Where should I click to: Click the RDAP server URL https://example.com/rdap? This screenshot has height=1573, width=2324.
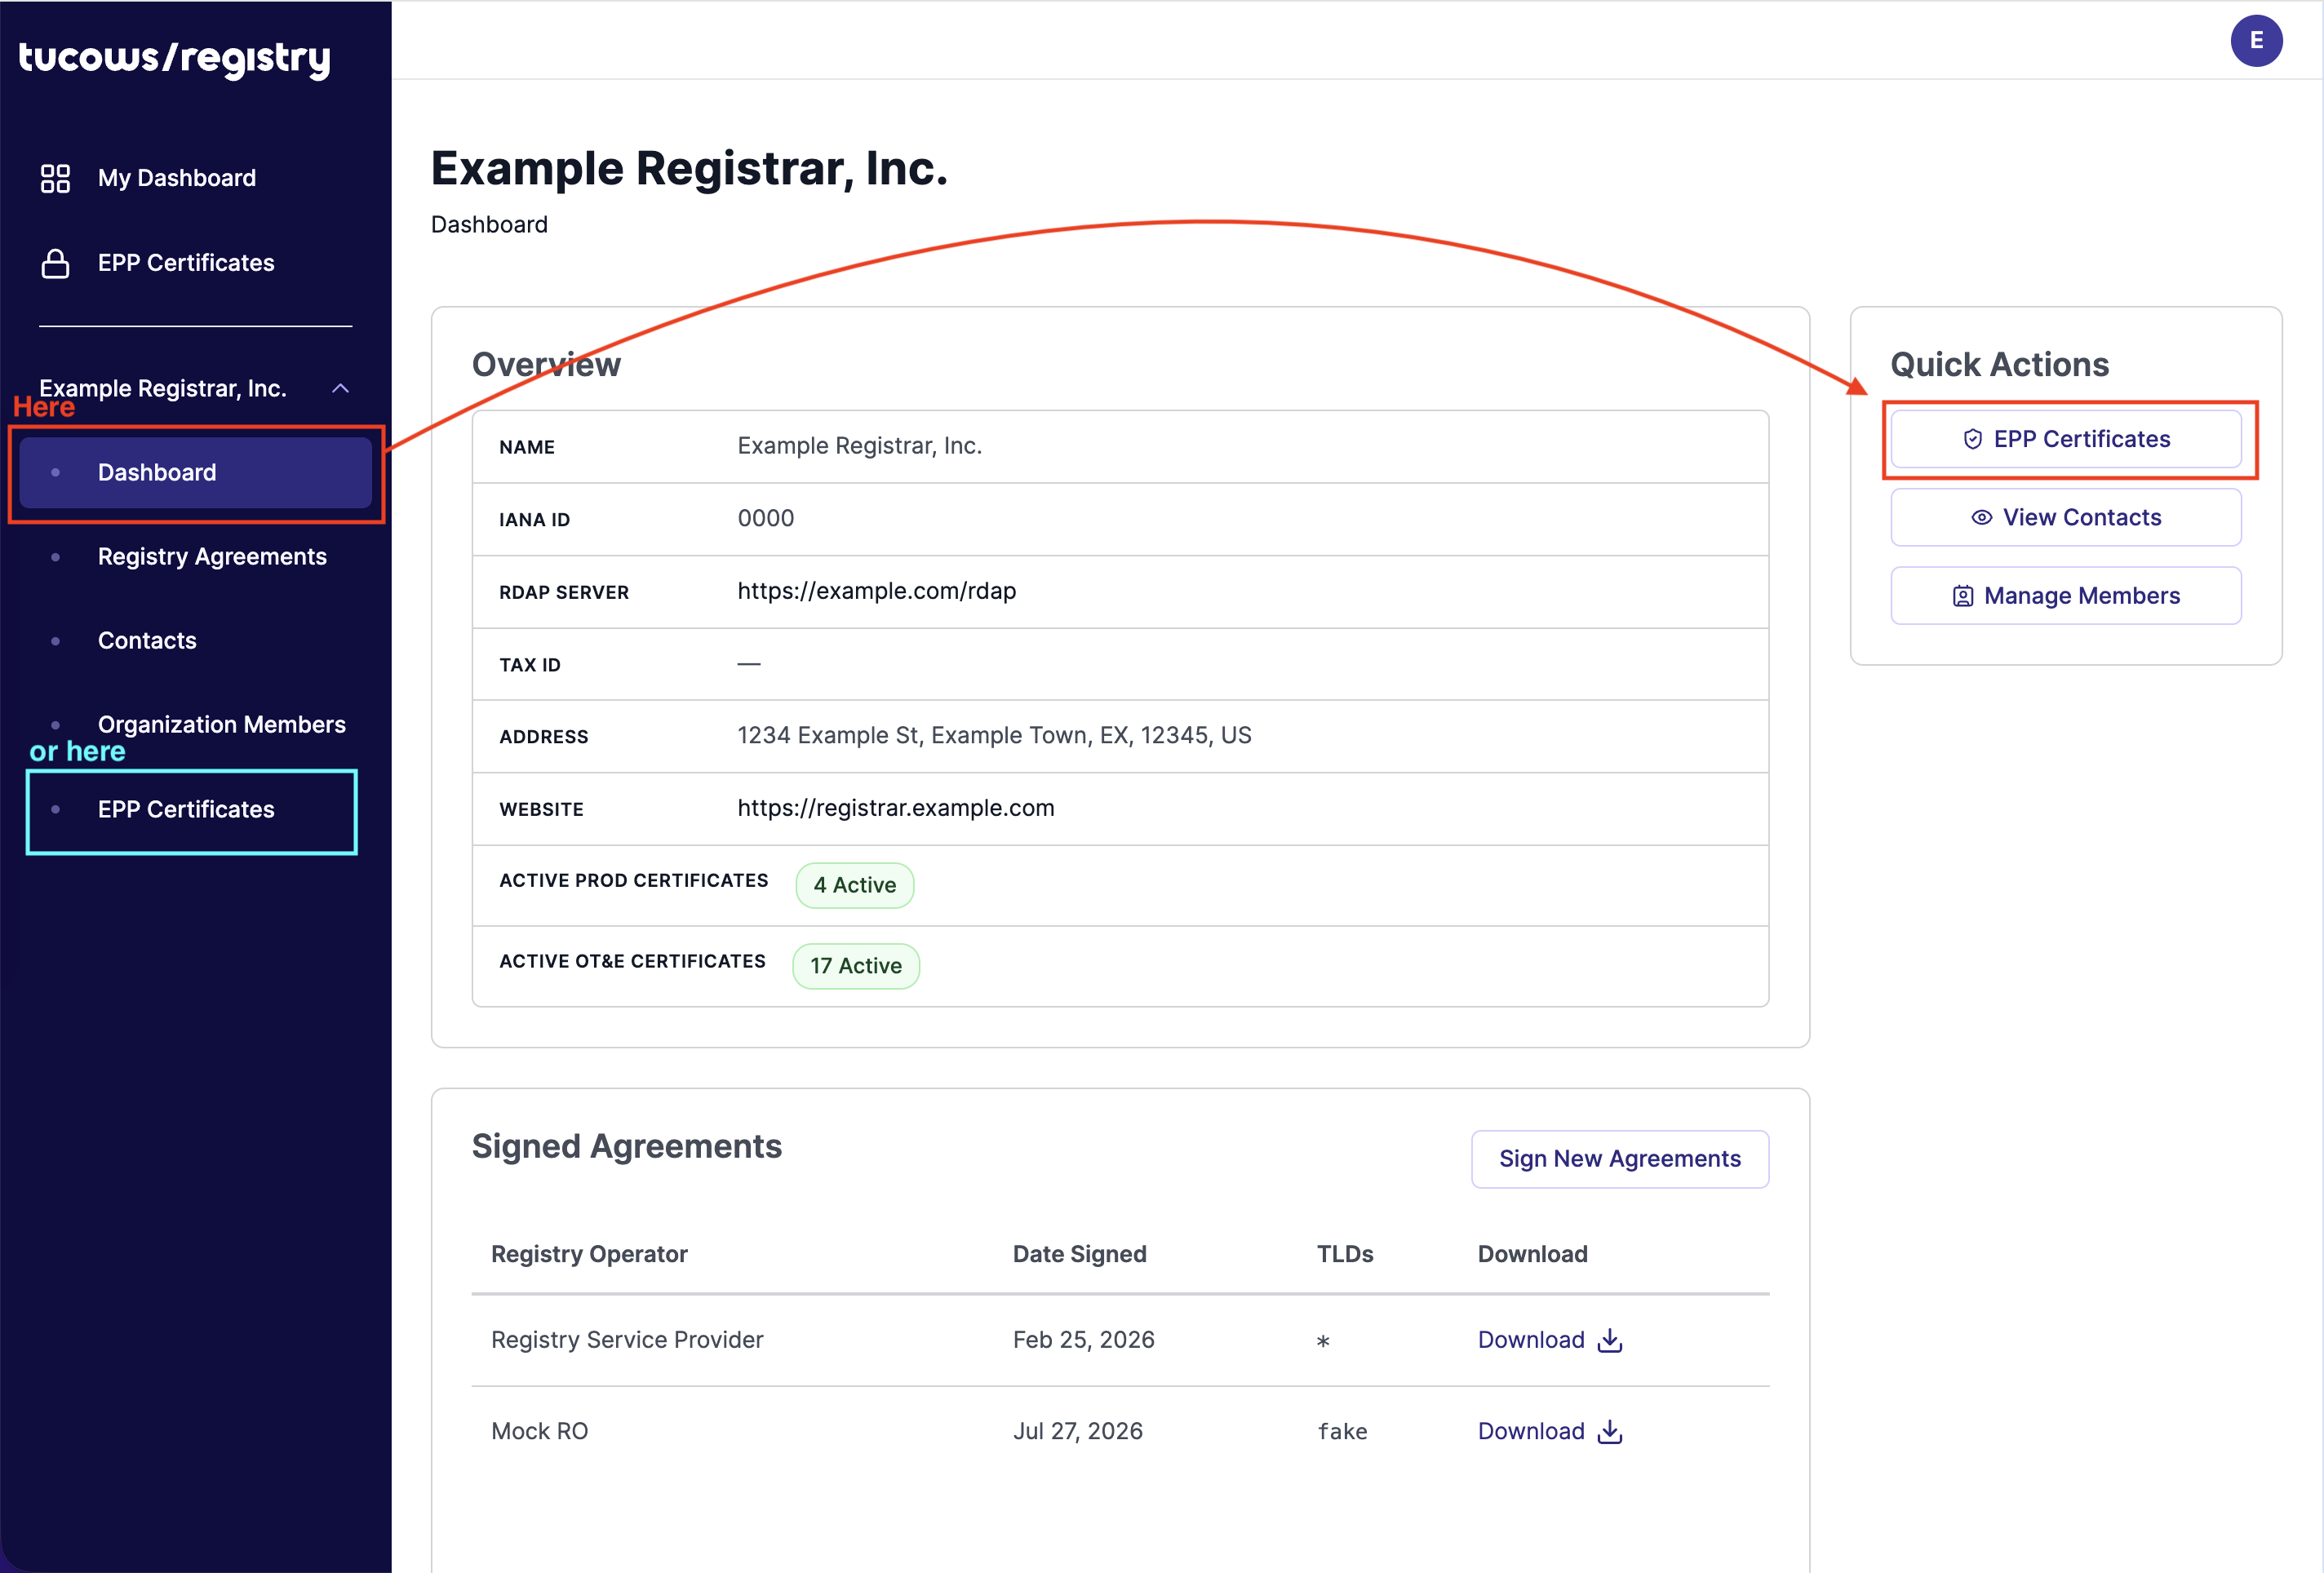tap(876, 591)
